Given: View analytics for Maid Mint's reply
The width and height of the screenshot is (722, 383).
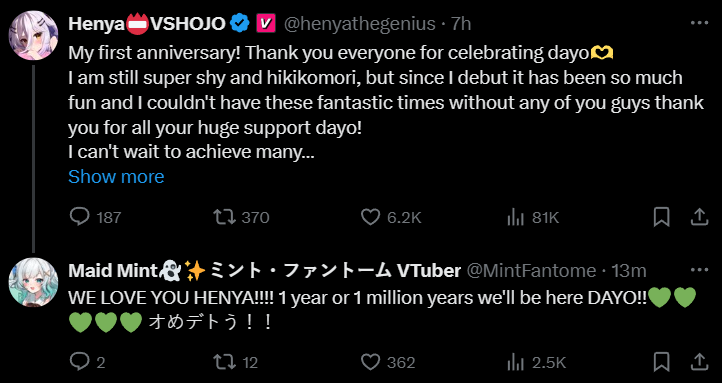Looking at the screenshot, I should (x=515, y=362).
